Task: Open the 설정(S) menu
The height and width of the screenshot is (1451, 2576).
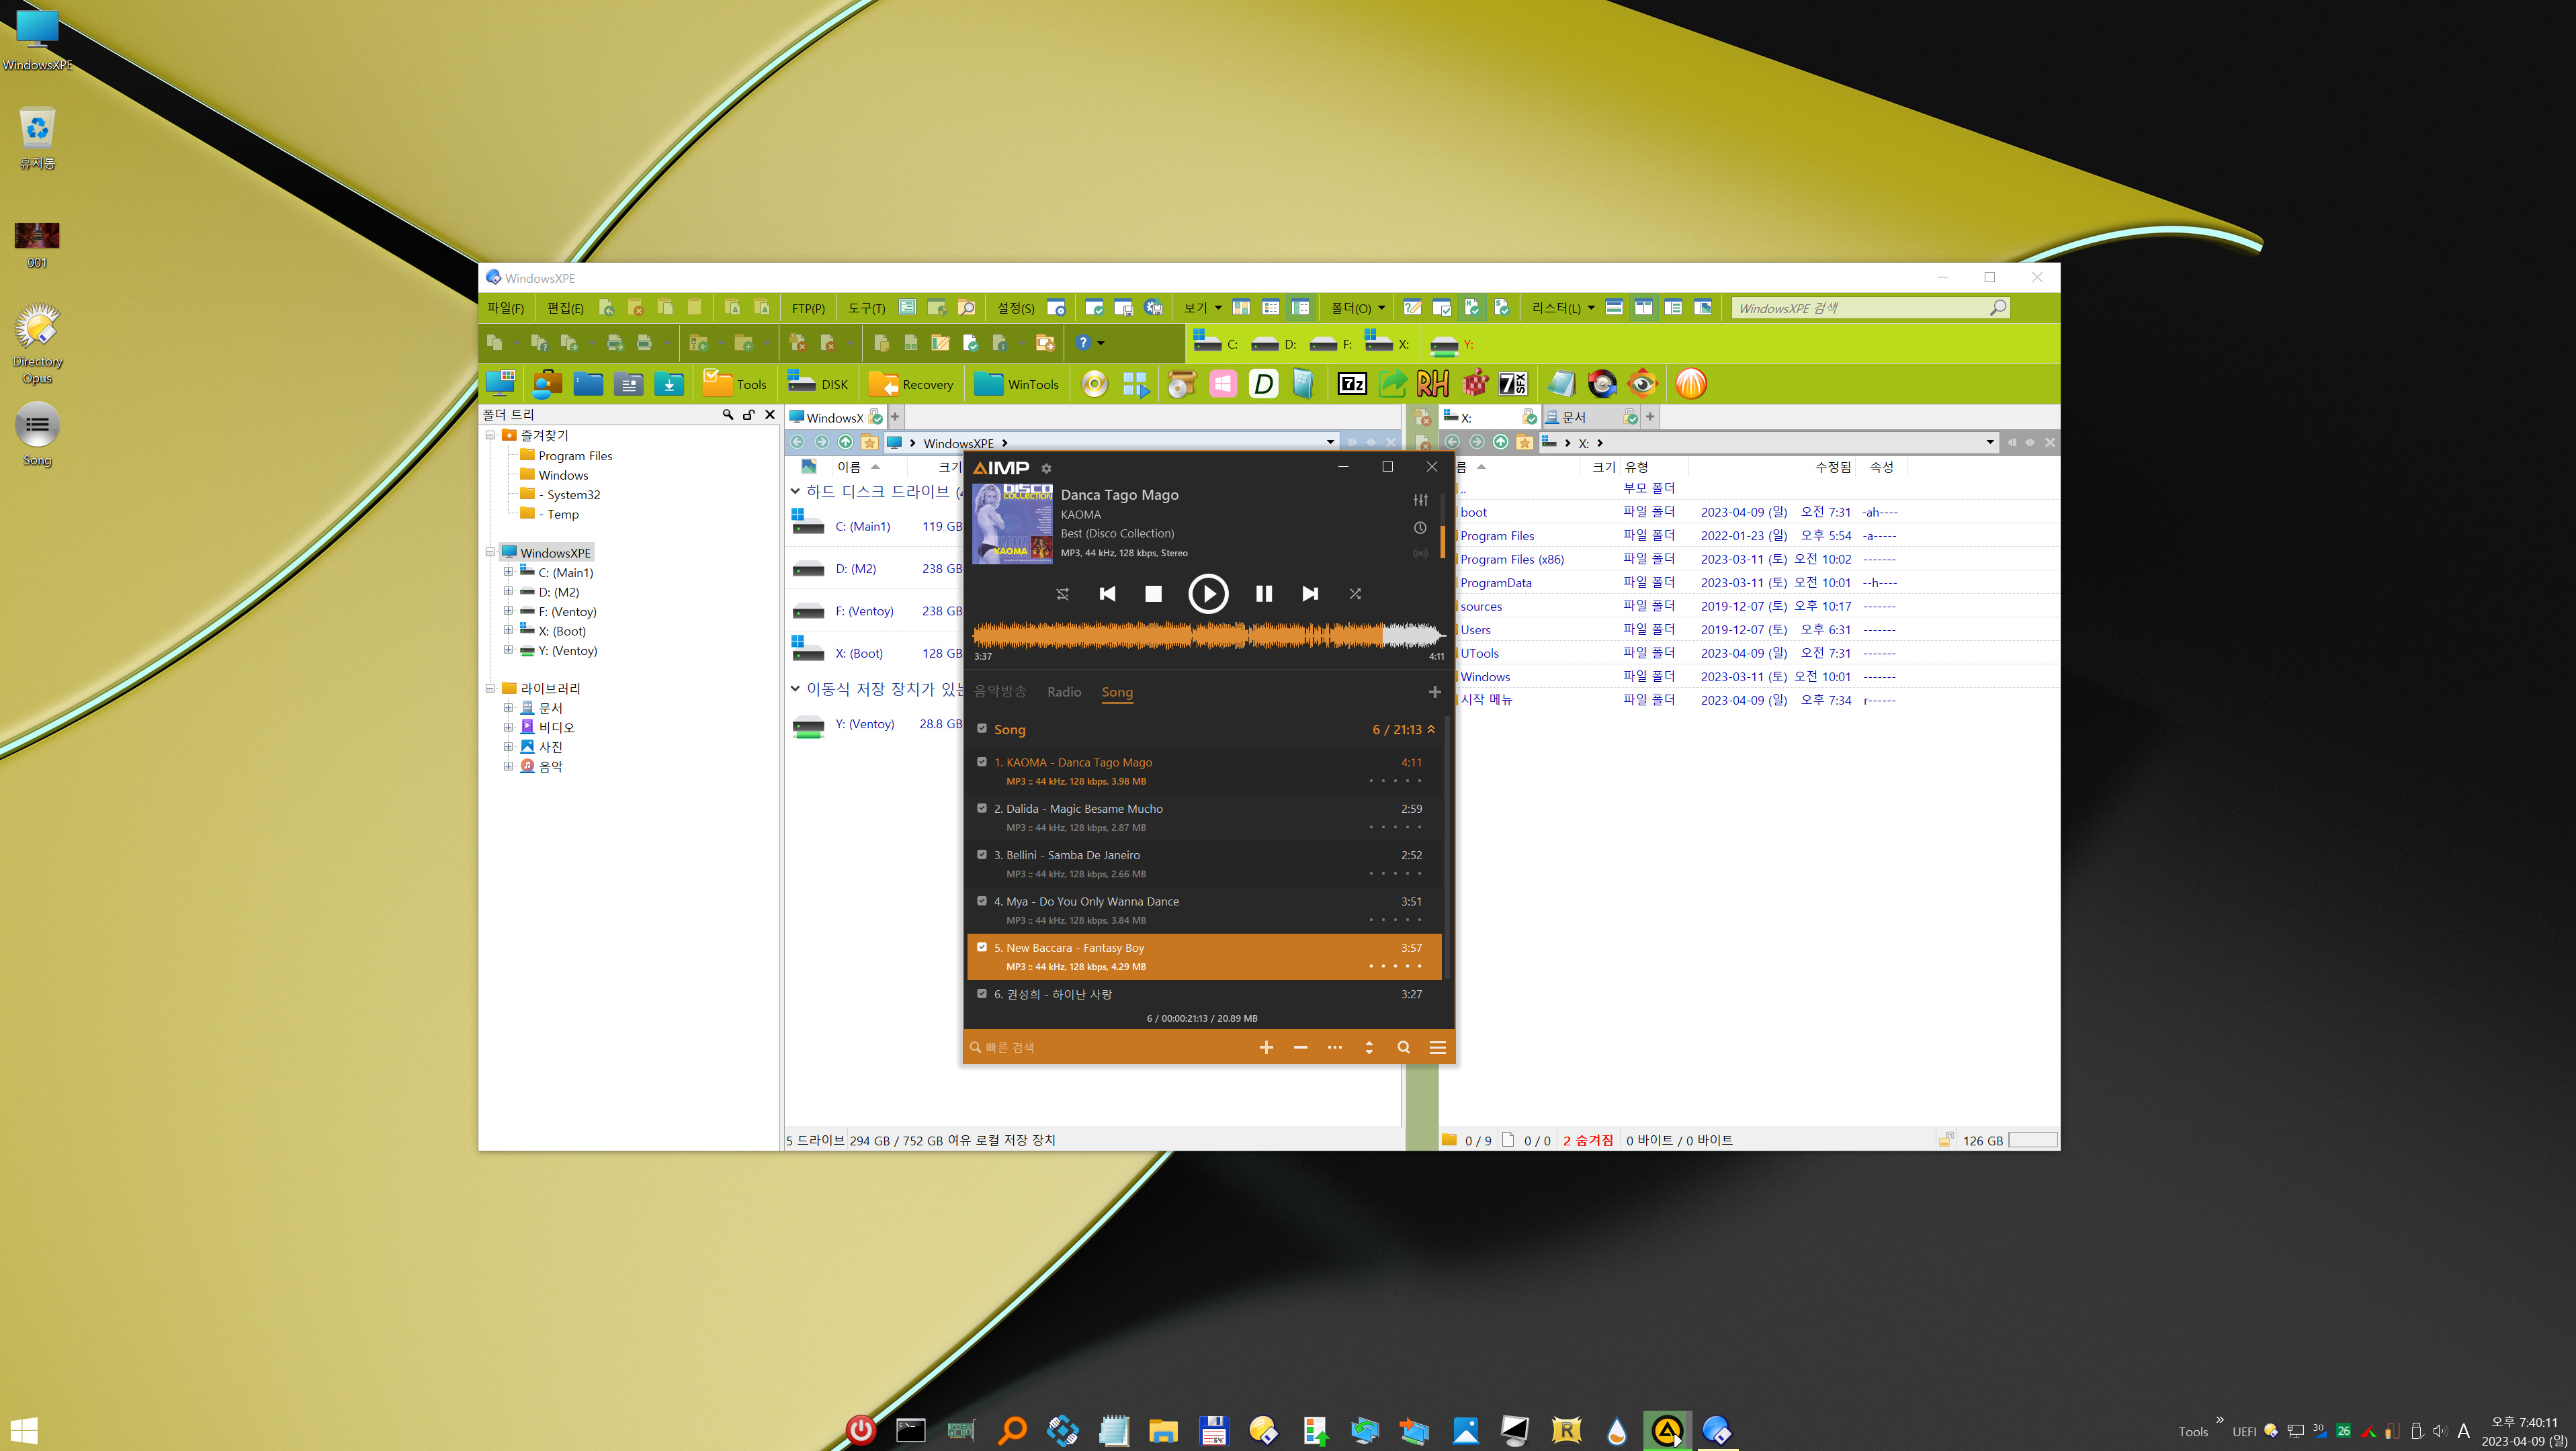Action: (x=1015, y=308)
